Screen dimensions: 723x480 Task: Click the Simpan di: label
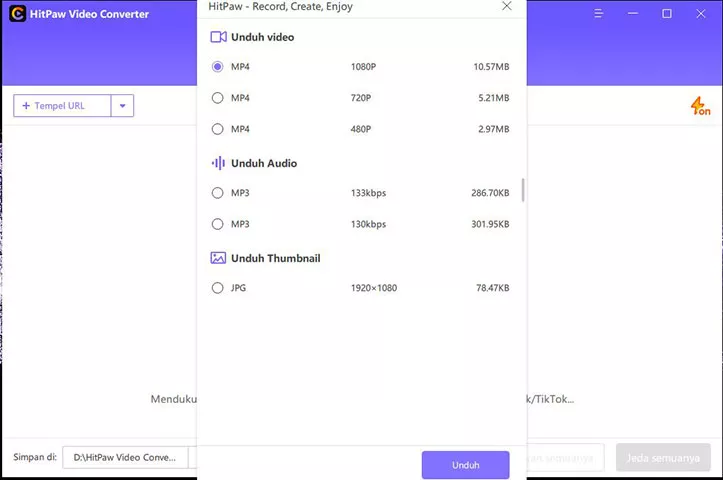pyautogui.click(x=35, y=457)
